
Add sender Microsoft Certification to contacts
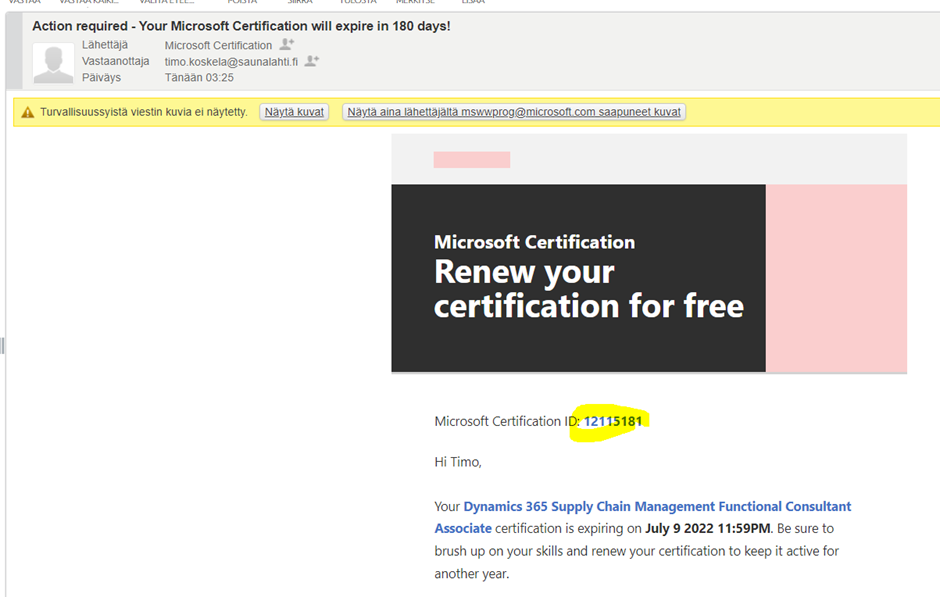(287, 44)
